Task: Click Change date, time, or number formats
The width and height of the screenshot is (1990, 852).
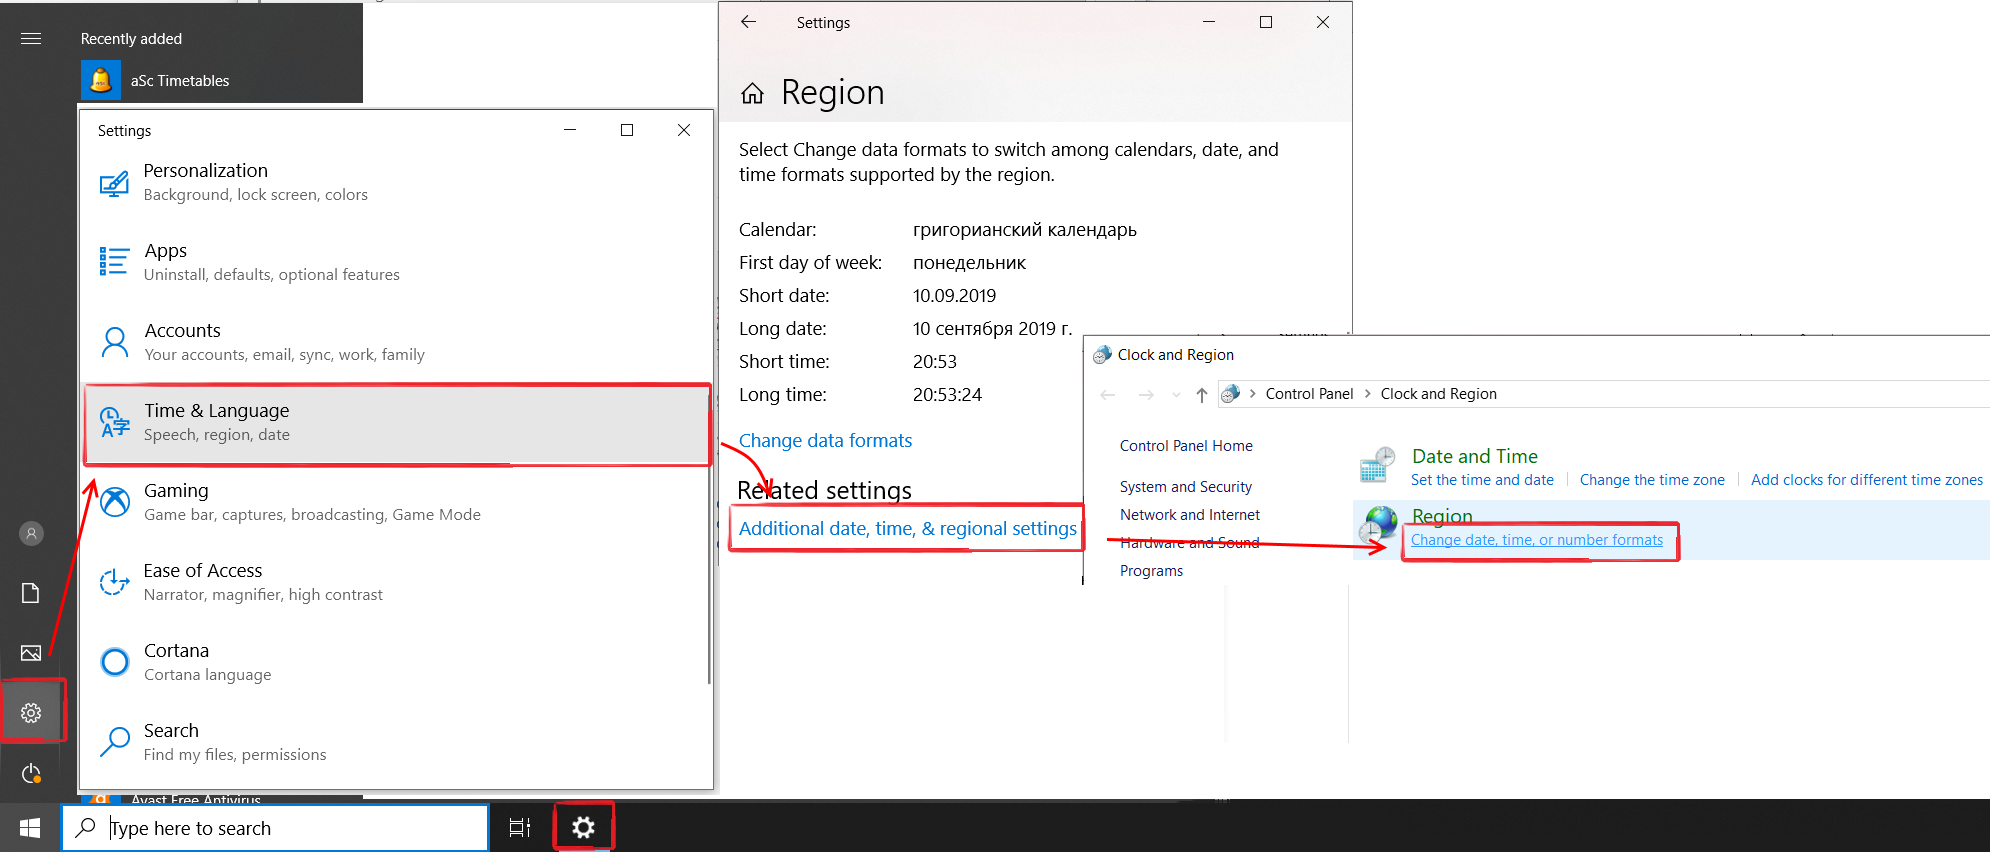Action: (x=1536, y=540)
